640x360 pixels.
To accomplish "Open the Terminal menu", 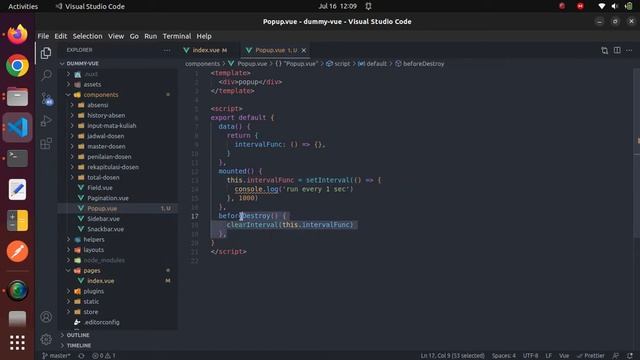I will [177, 36].
